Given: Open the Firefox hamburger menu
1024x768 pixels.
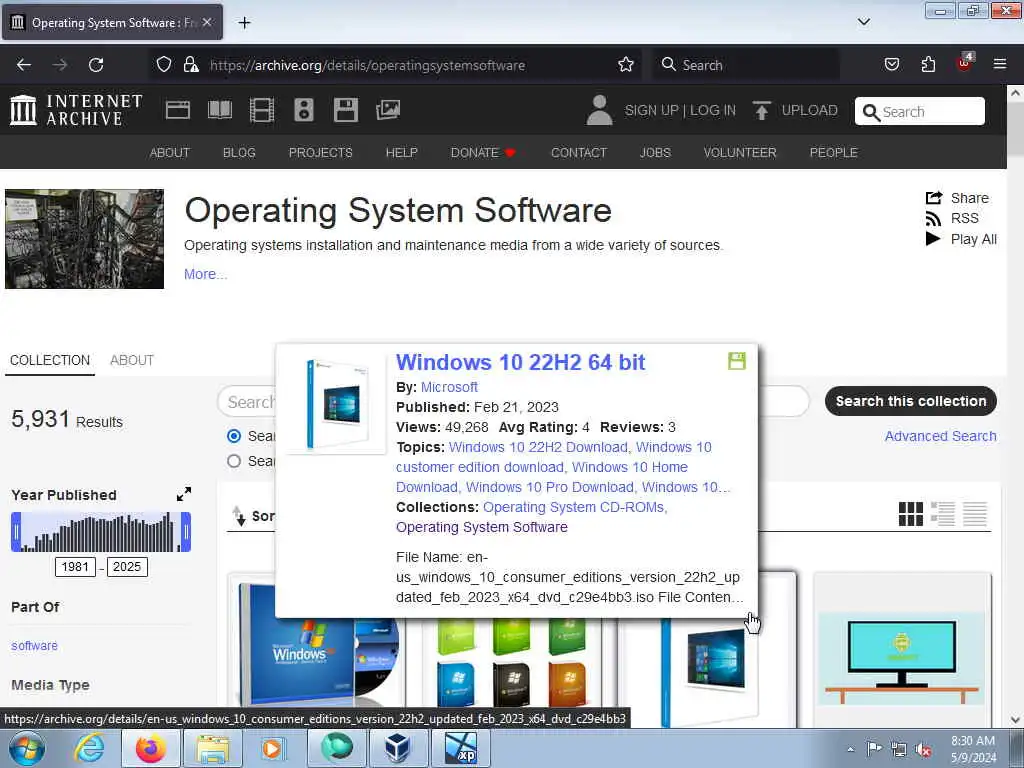Looking at the screenshot, I should point(1000,64).
